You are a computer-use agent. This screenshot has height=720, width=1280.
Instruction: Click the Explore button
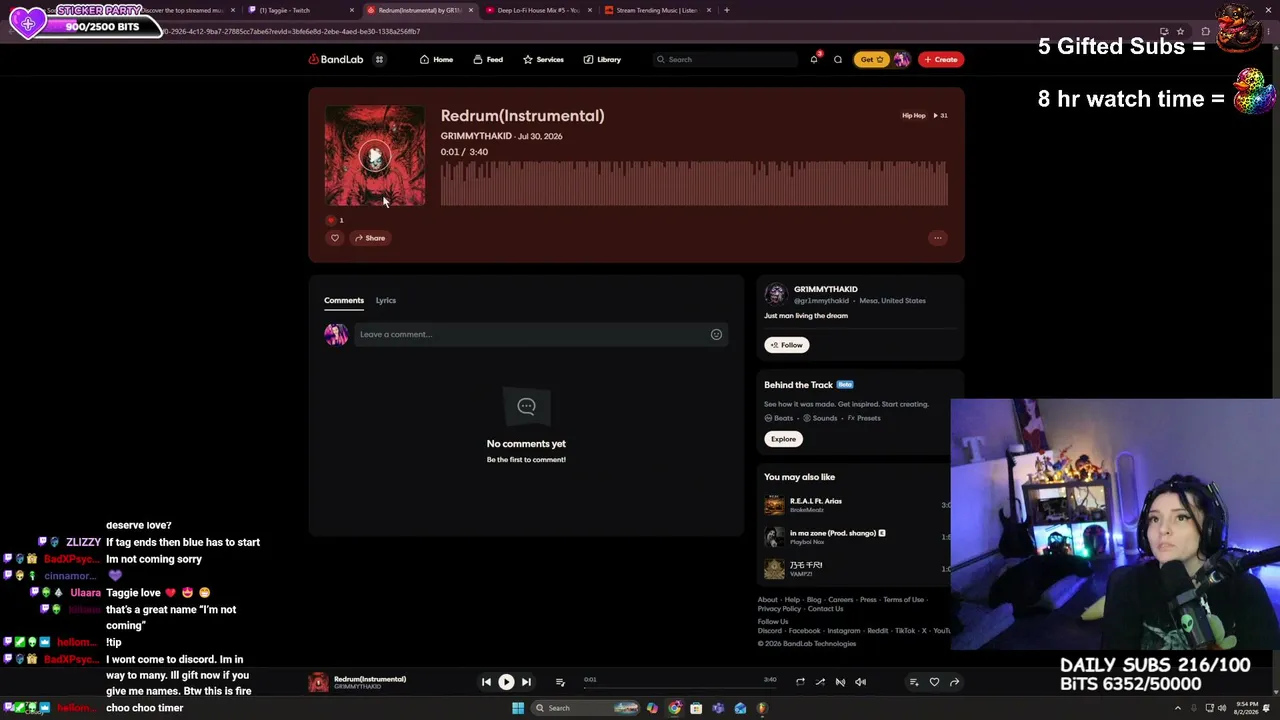coord(783,439)
